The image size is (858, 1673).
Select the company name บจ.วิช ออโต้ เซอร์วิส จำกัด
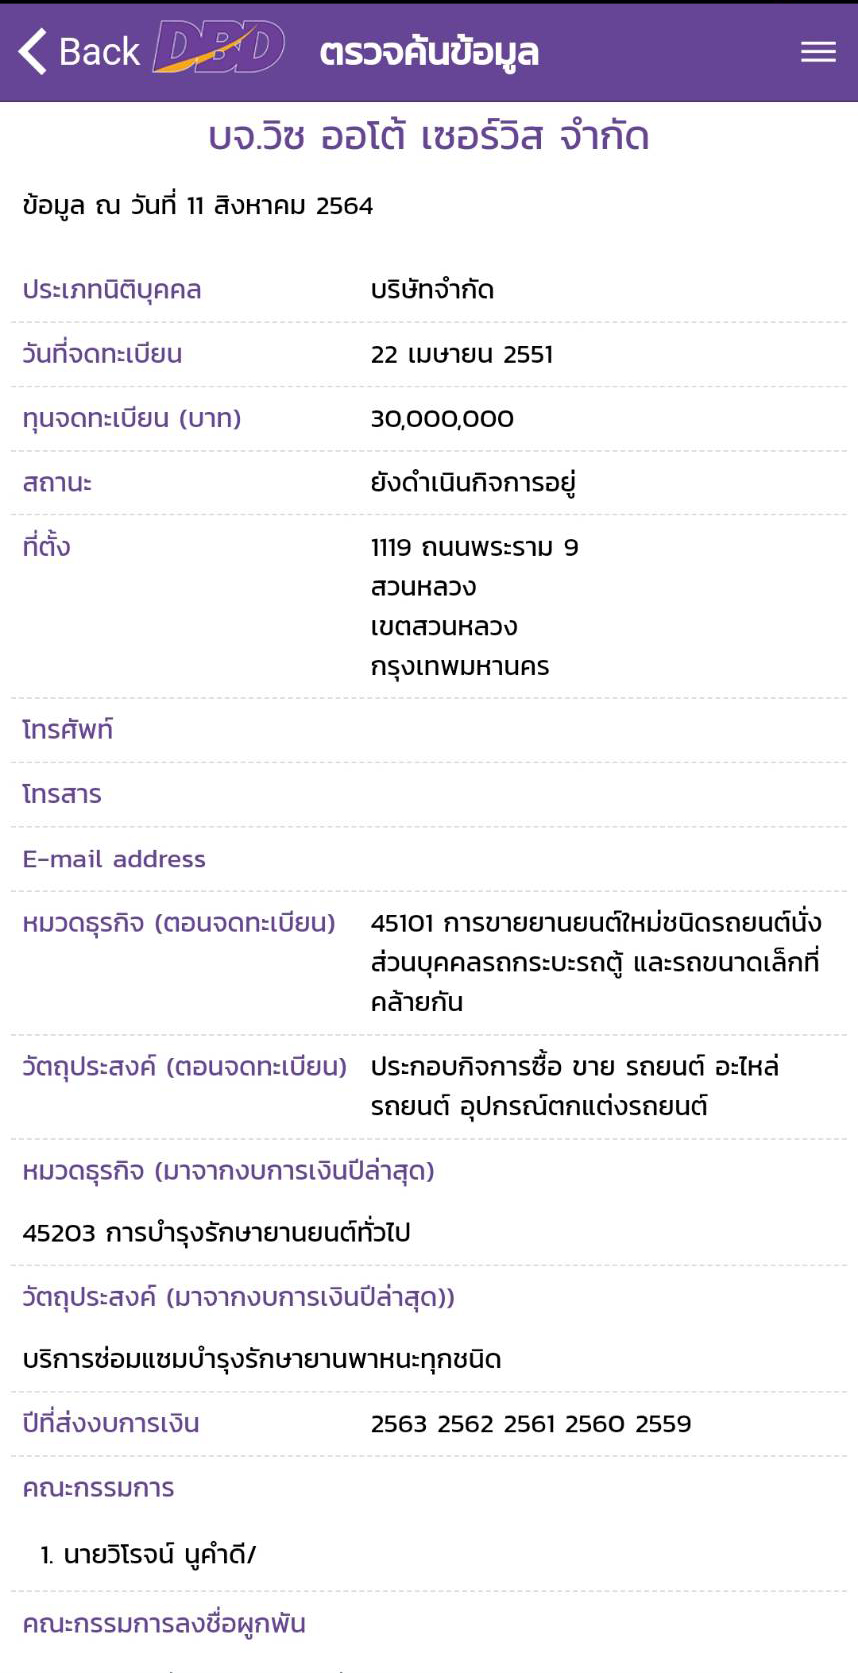[429, 136]
